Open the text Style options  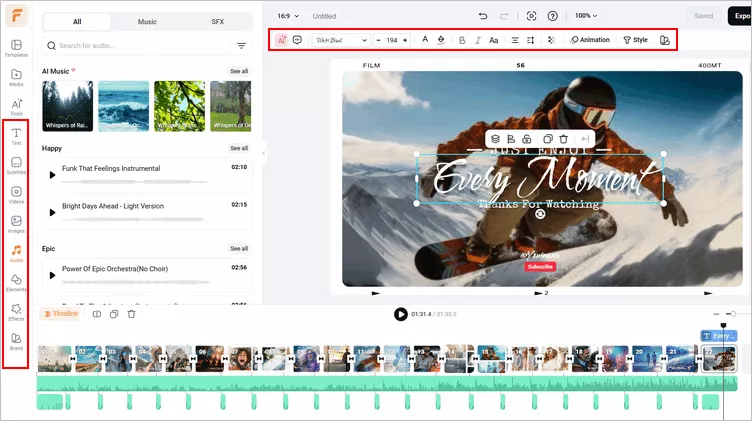[x=635, y=40]
